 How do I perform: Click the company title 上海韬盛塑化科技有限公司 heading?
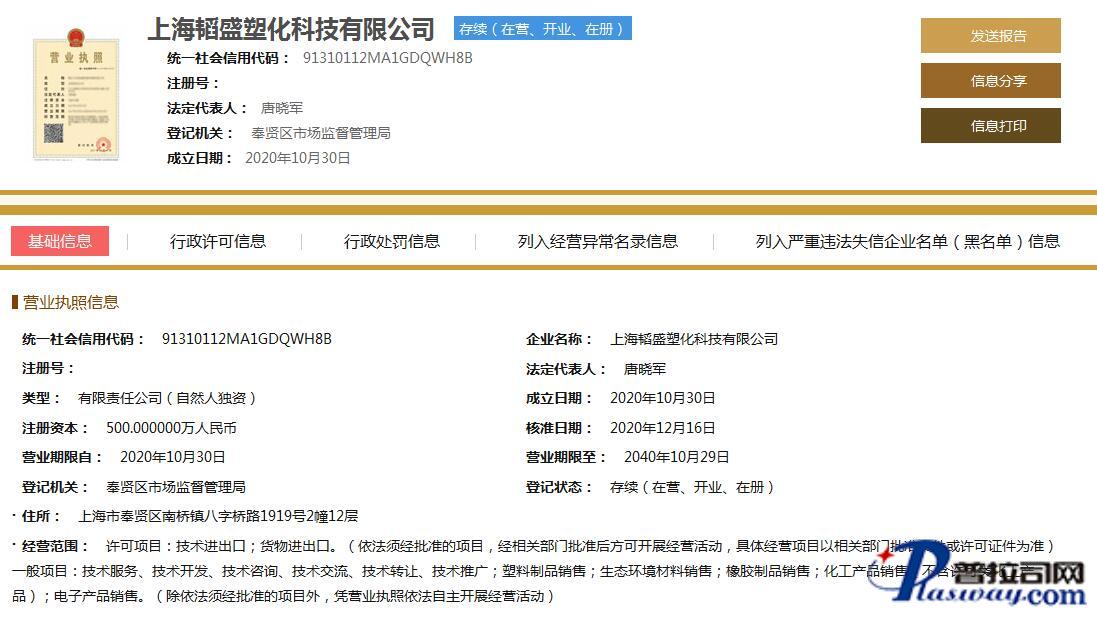coord(291,29)
